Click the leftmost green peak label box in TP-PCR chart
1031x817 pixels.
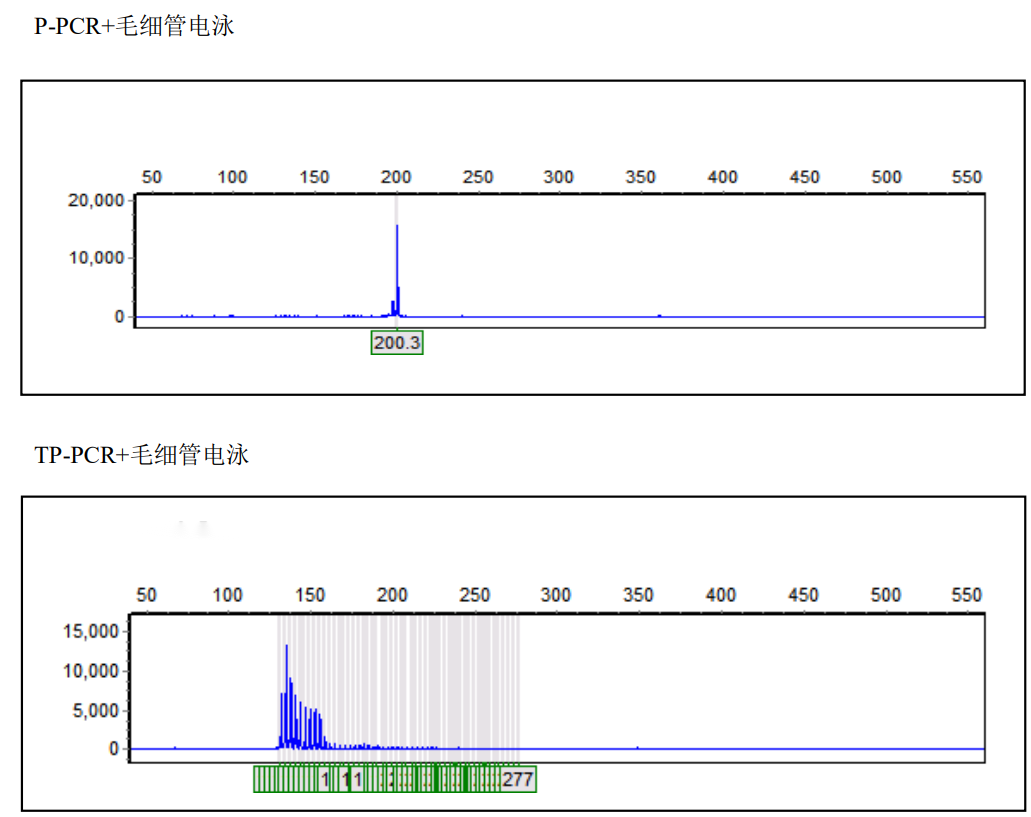tap(257, 779)
